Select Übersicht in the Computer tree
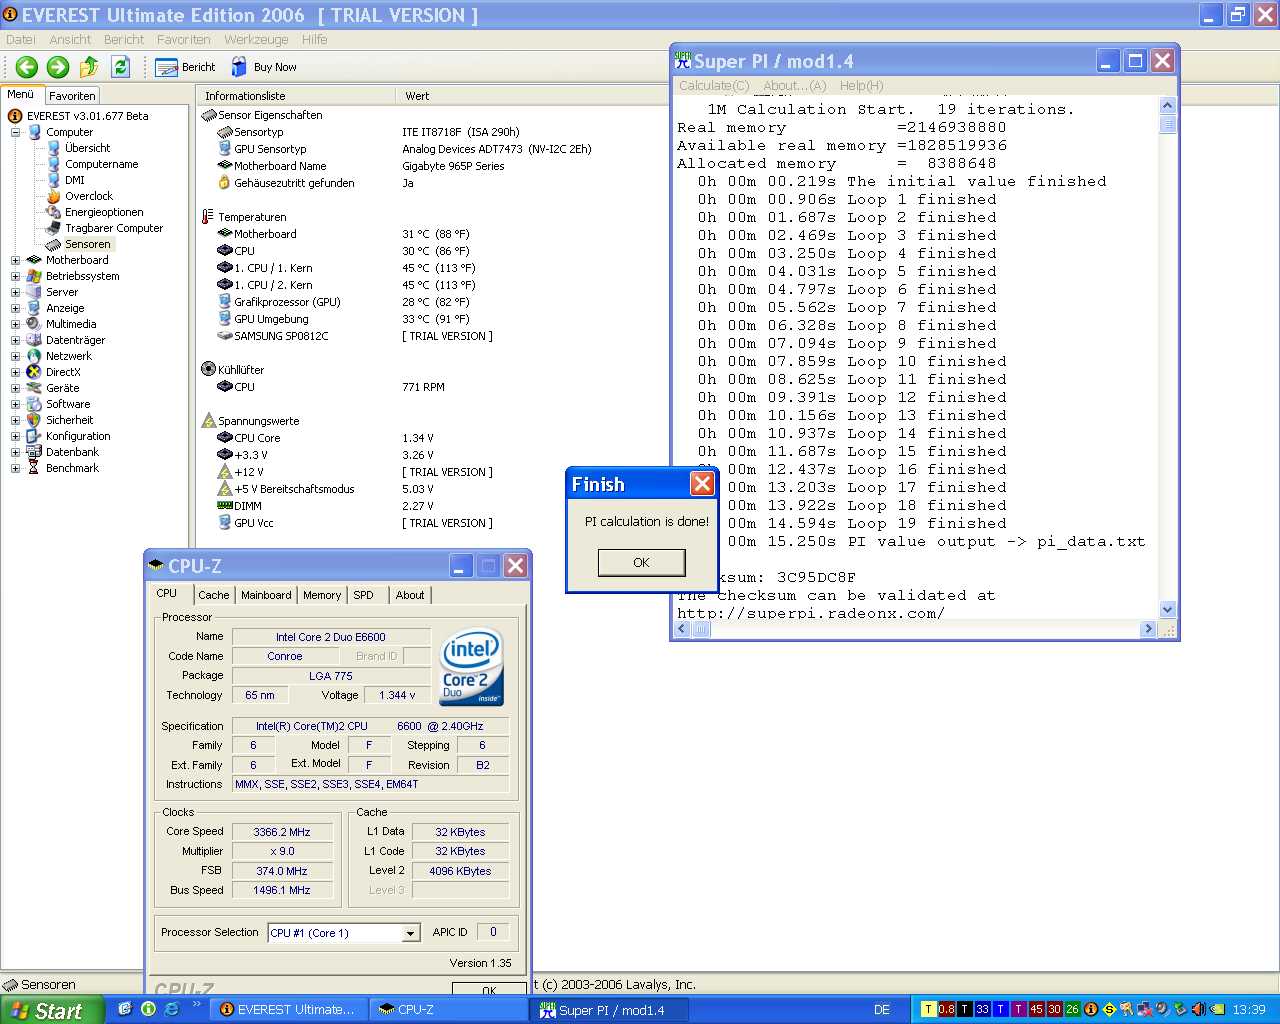 [x=87, y=148]
